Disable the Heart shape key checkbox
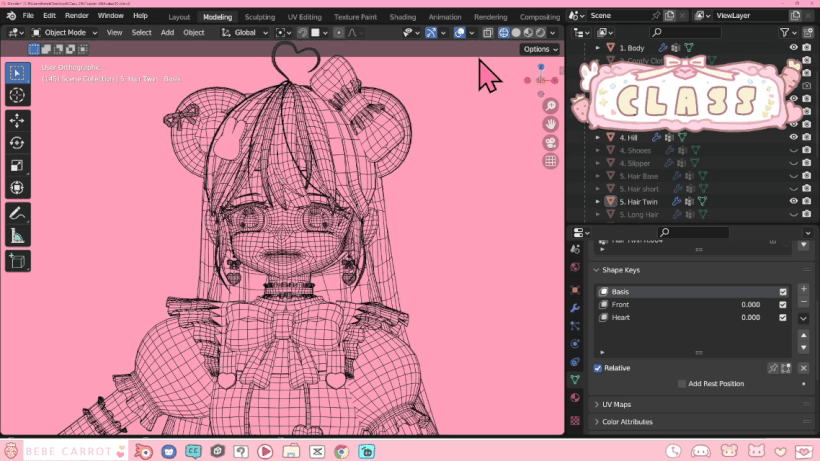 (783, 318)
